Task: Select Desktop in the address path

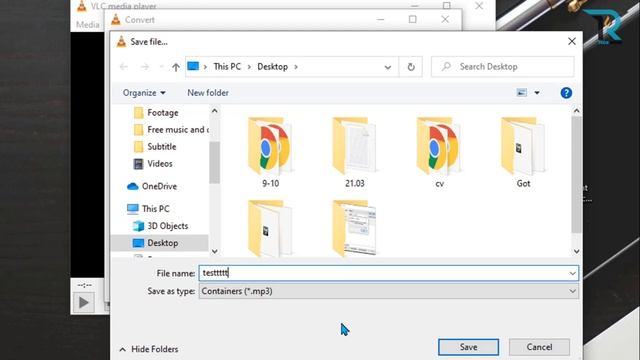Action: click(x=272, y=67)
